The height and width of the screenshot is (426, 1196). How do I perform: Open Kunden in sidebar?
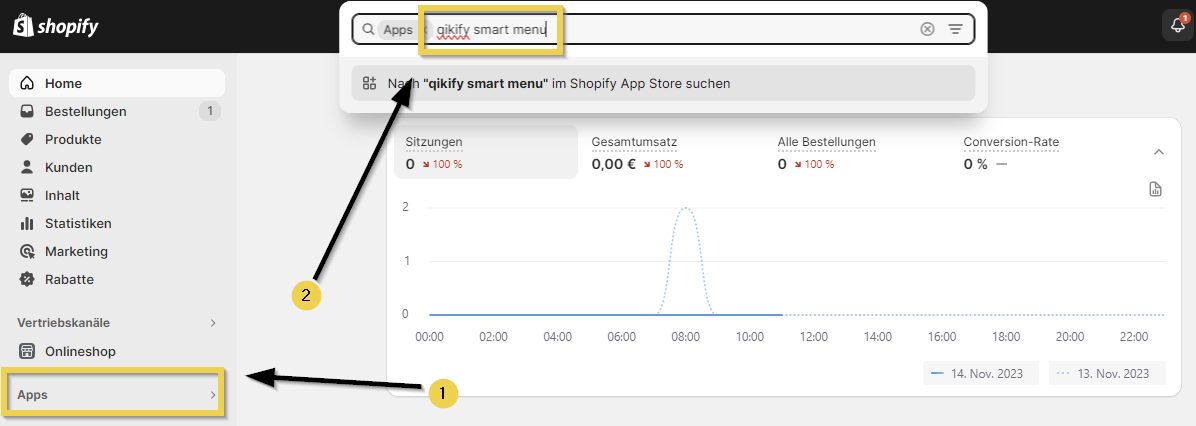point(68,167)
